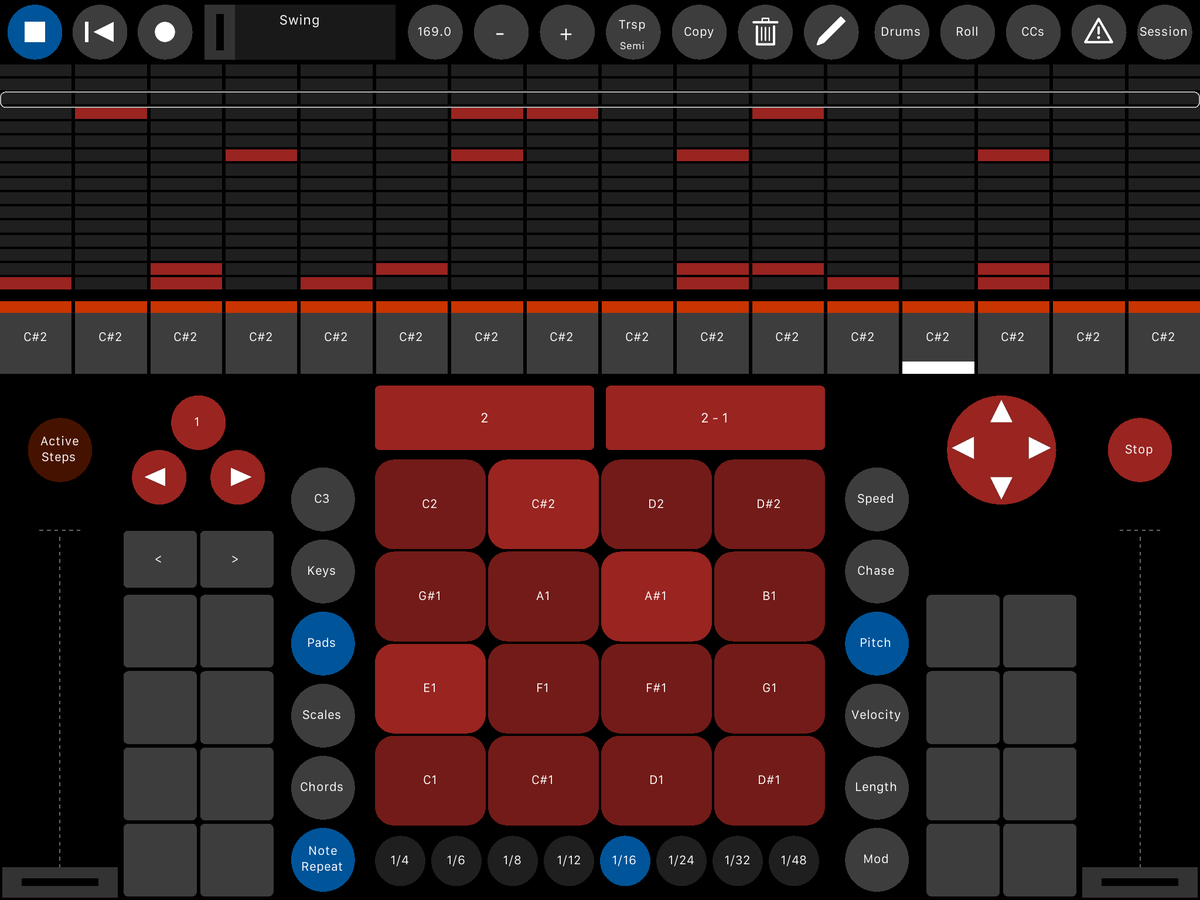
Task: Switch to the Session view
Action: click(x=1163, y=31)
